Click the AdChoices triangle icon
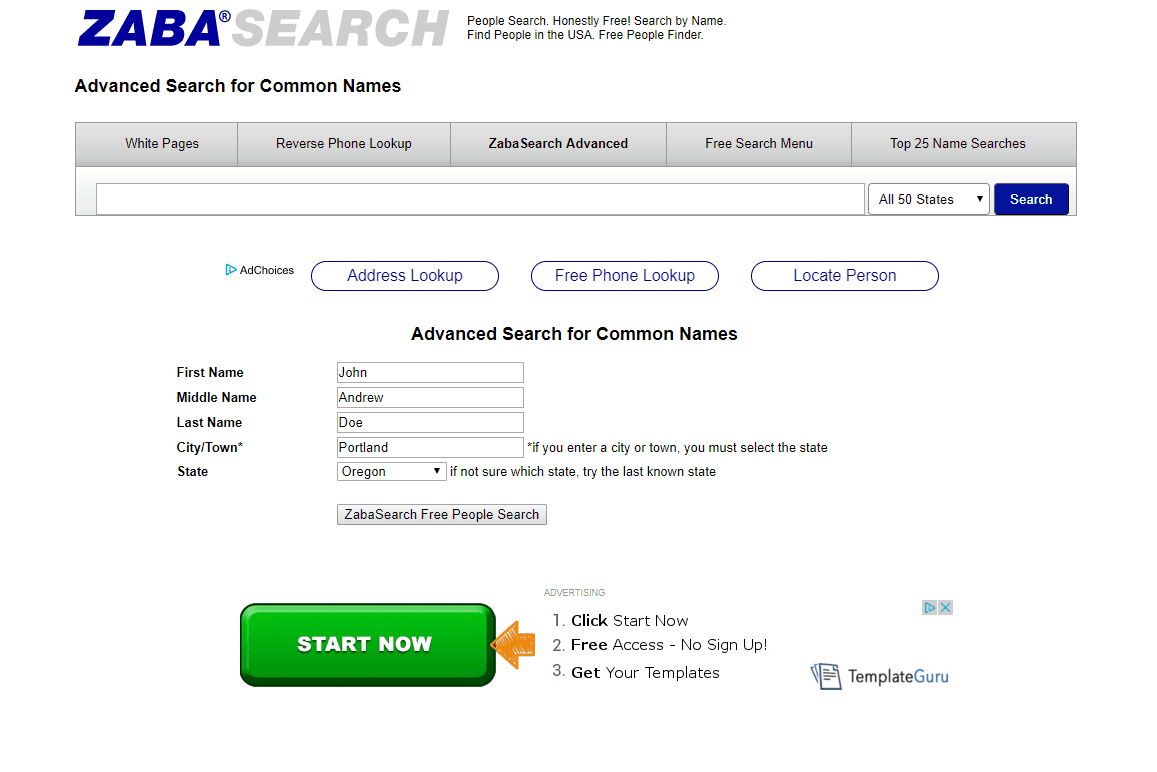This screenshot has width=1157, height=772. (231, 270)
